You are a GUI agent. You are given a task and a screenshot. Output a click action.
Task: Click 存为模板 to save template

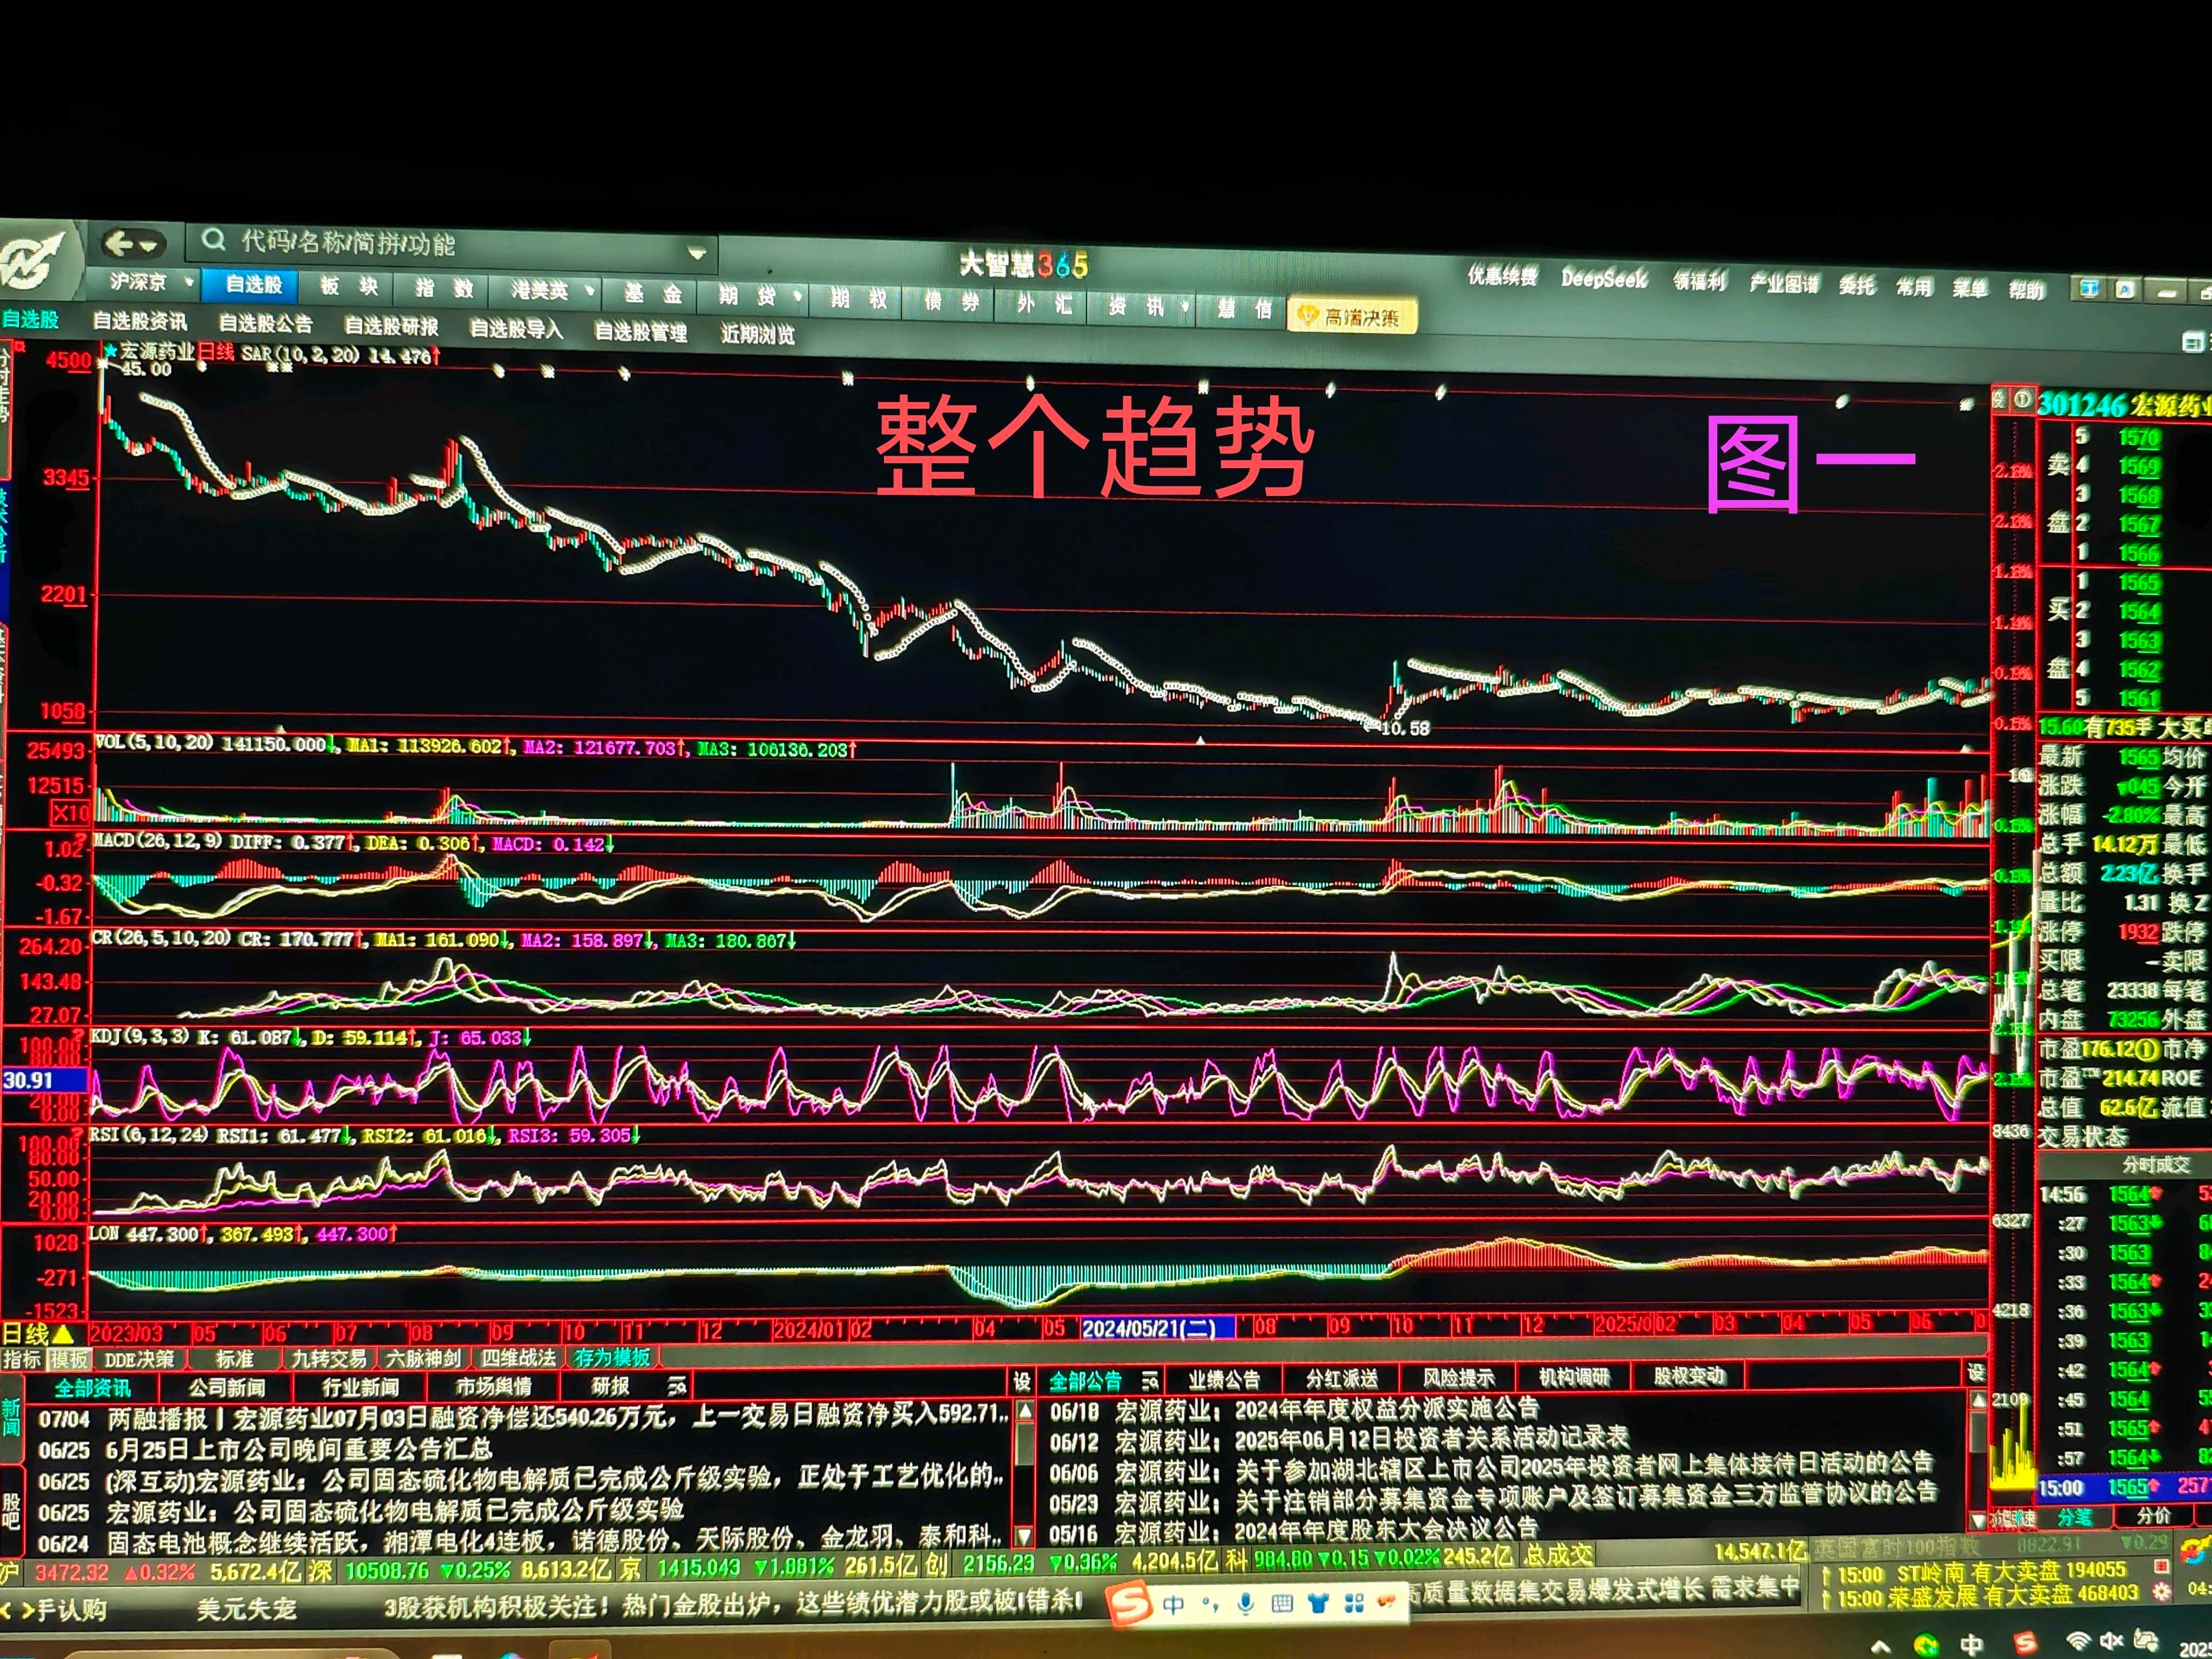click(x=612, y=1357)
